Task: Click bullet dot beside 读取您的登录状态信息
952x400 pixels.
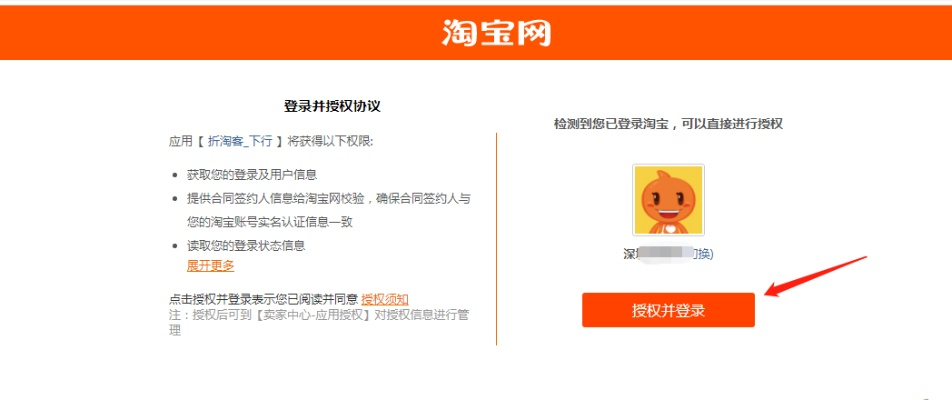Action: 175,246
